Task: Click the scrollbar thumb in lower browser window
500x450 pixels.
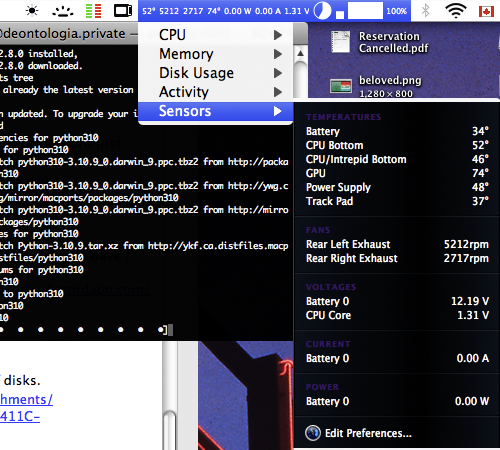Action: pos(171,430)
